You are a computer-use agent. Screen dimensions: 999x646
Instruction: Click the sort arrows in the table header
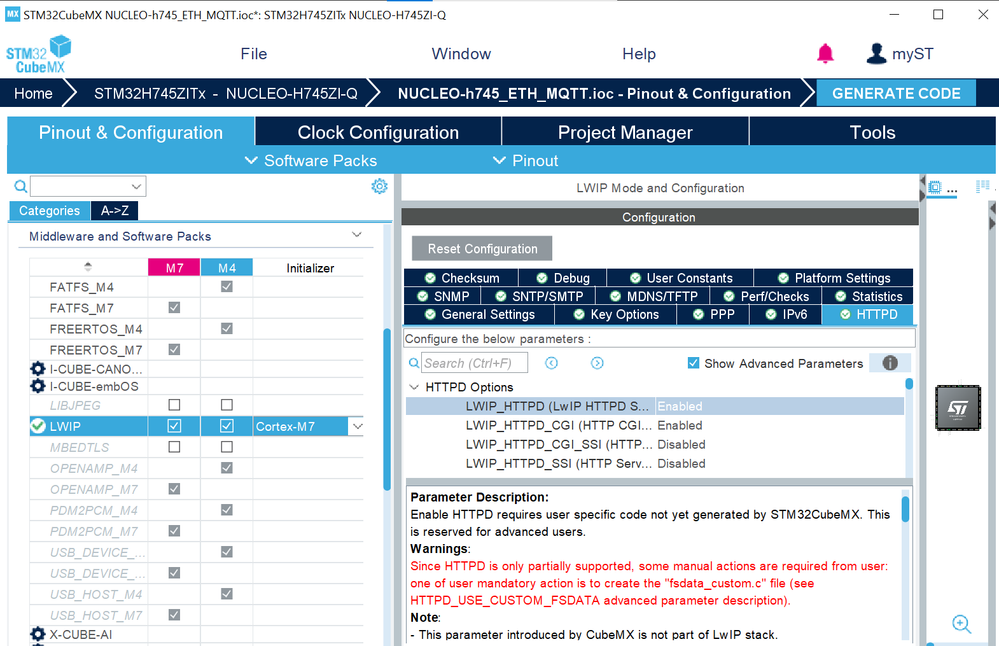(x=88, y=267)
